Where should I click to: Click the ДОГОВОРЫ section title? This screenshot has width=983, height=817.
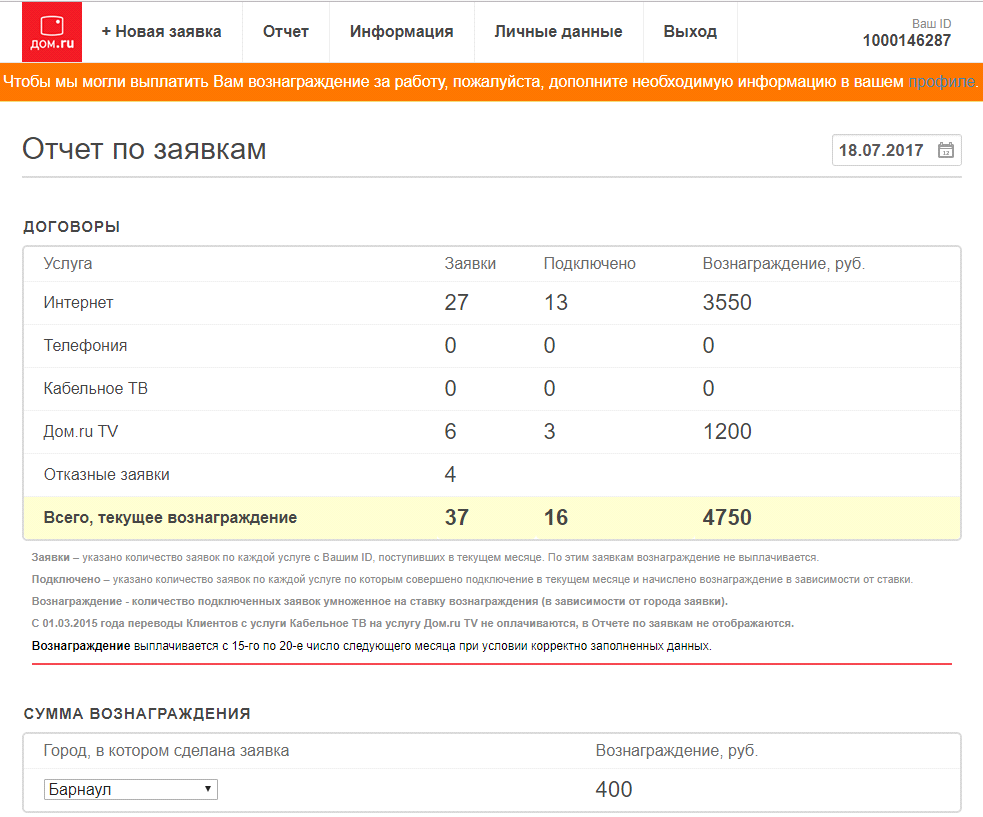tap(71, 227)
